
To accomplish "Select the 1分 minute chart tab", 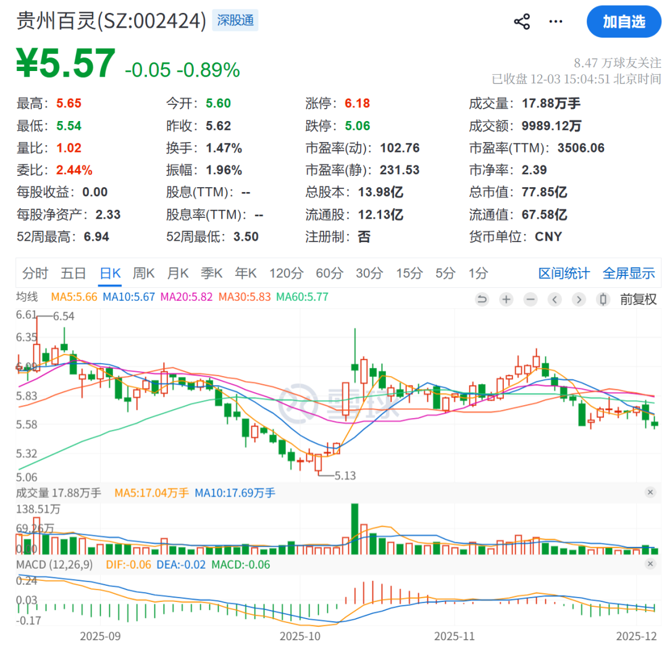I will (x=478, y=273).
